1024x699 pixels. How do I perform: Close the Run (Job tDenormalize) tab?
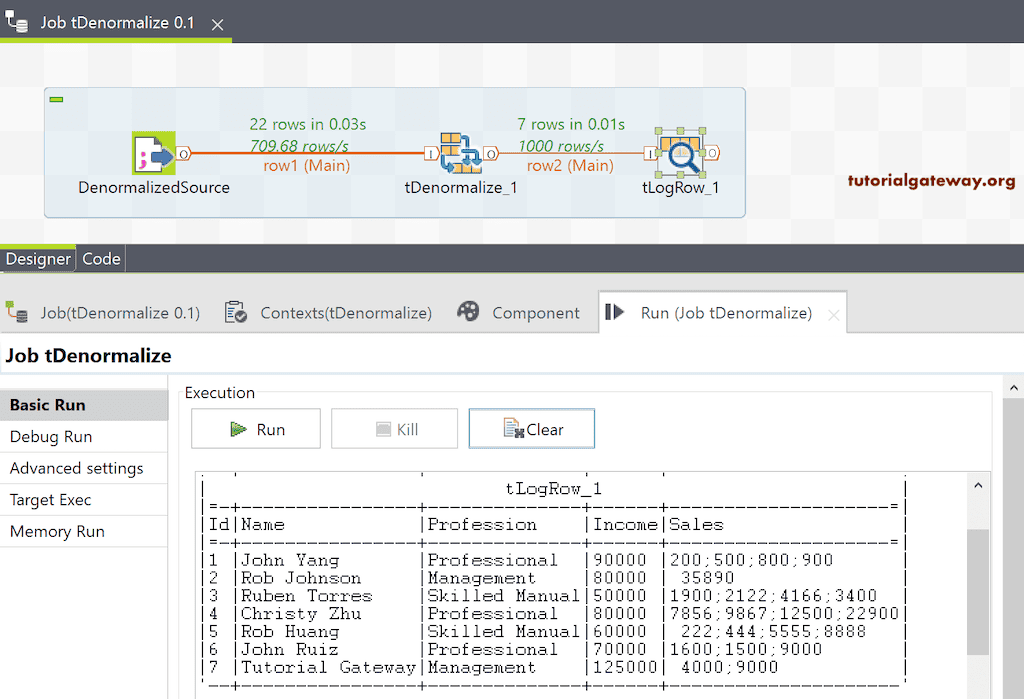coord(833,313)
